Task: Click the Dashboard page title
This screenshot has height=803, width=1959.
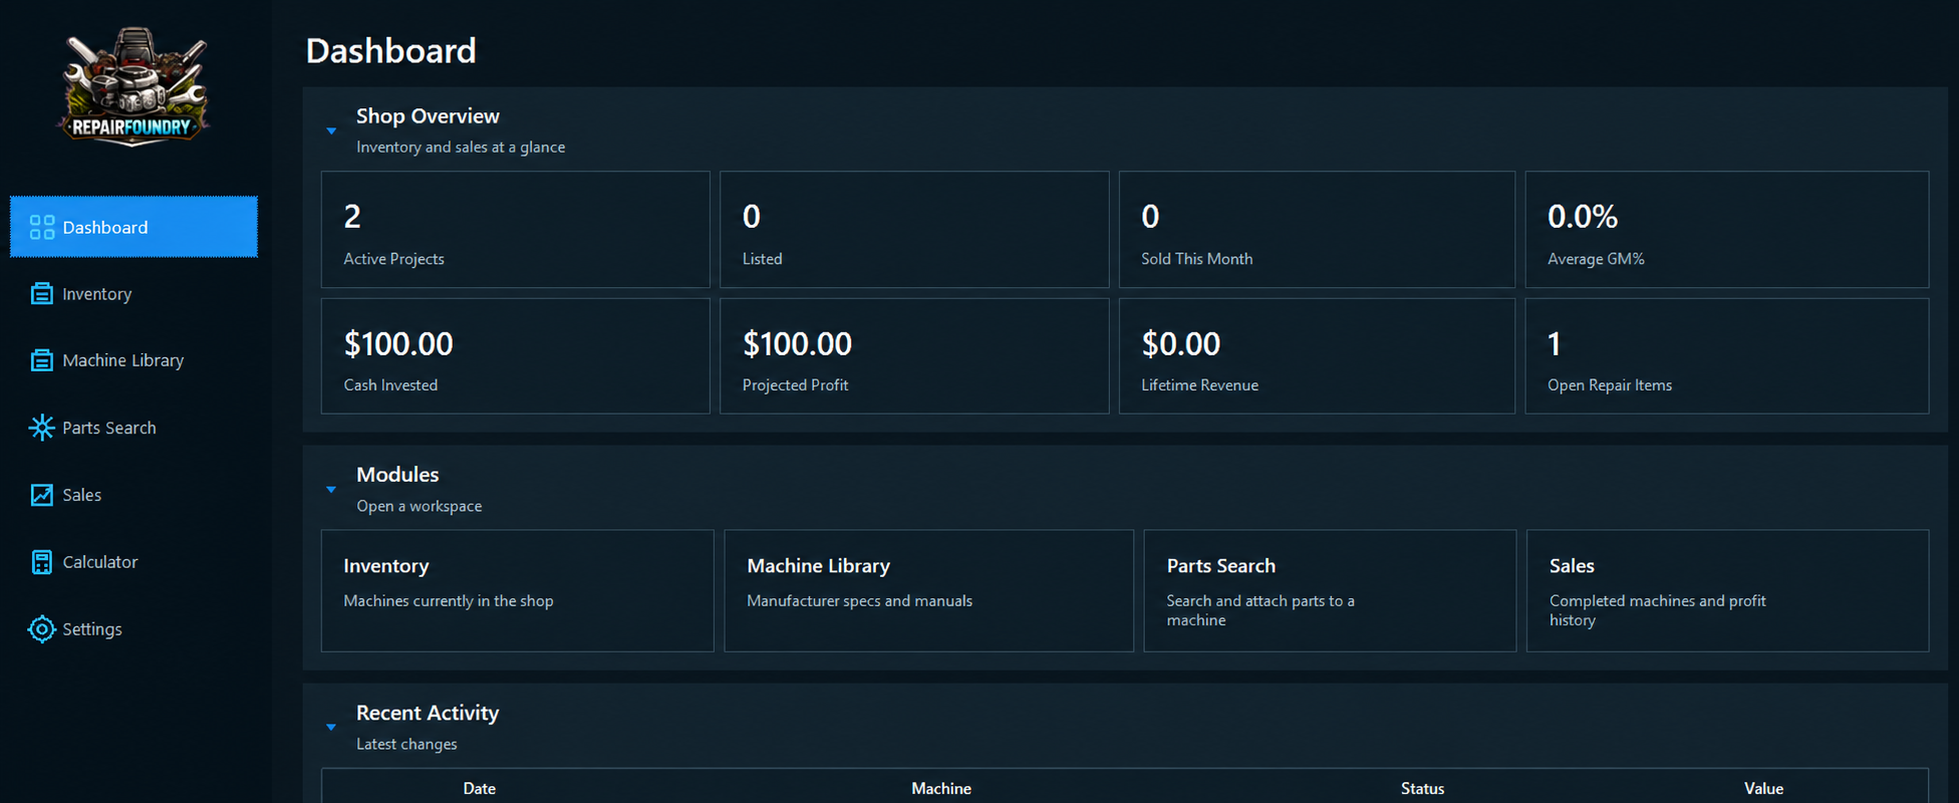Action: (391, 51)
